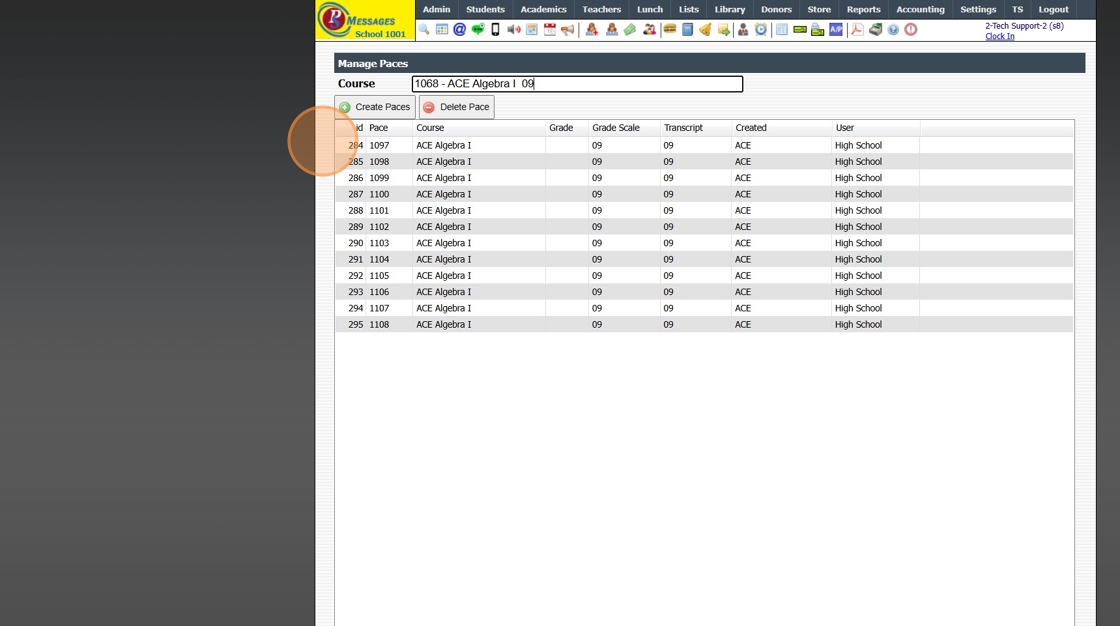The image size is (1120, 626).
Task: Click the hamburger lunch icon
Action: 670,30
